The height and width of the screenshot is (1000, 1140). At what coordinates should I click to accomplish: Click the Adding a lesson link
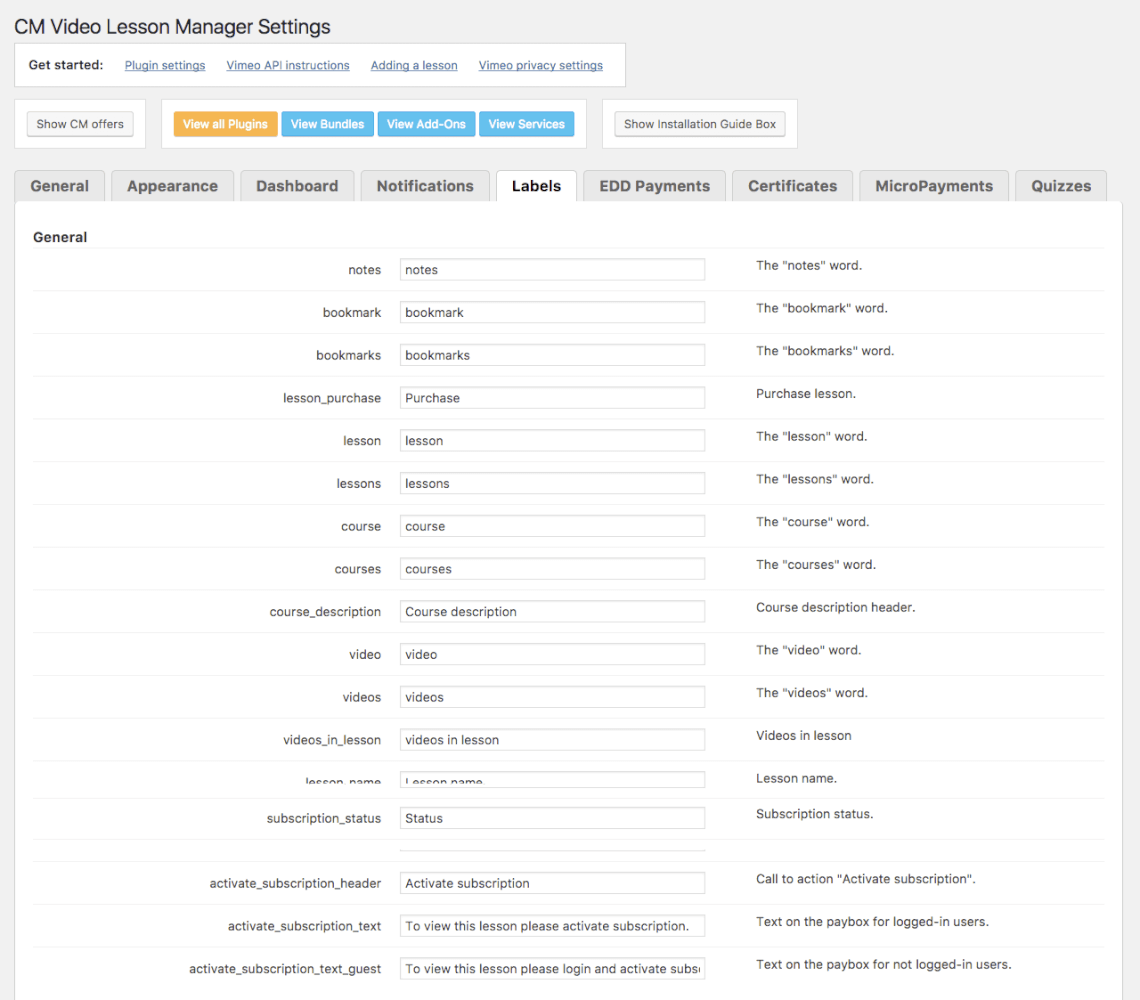click(x=414, y=66)
